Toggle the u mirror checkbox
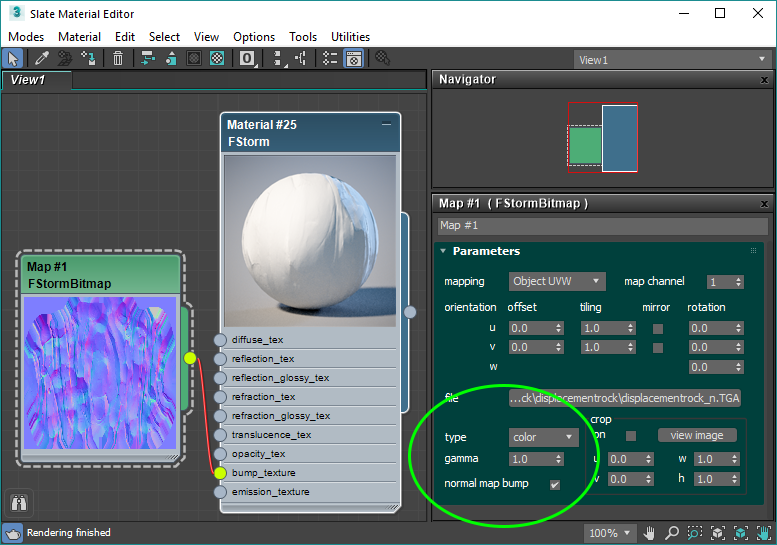Viewport: 777px width, 545px height. click(658, 328)
